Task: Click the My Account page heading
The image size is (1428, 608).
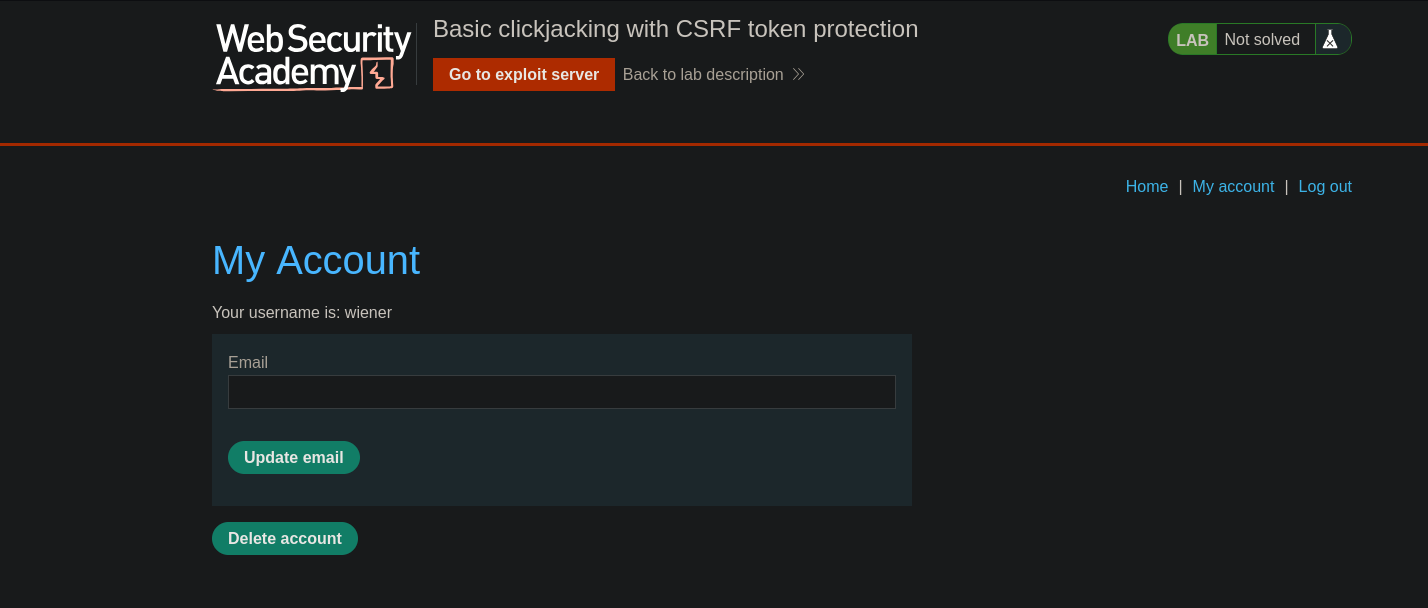Action: tap(316, 260)
